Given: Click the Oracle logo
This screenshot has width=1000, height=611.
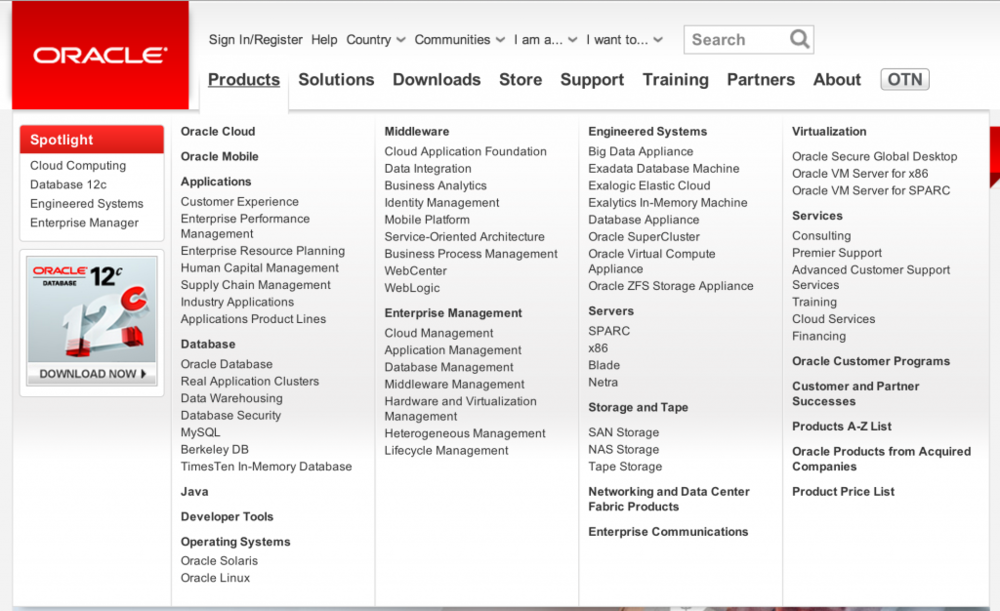Looking at the screenshot, I should click(x=100, y=55).
